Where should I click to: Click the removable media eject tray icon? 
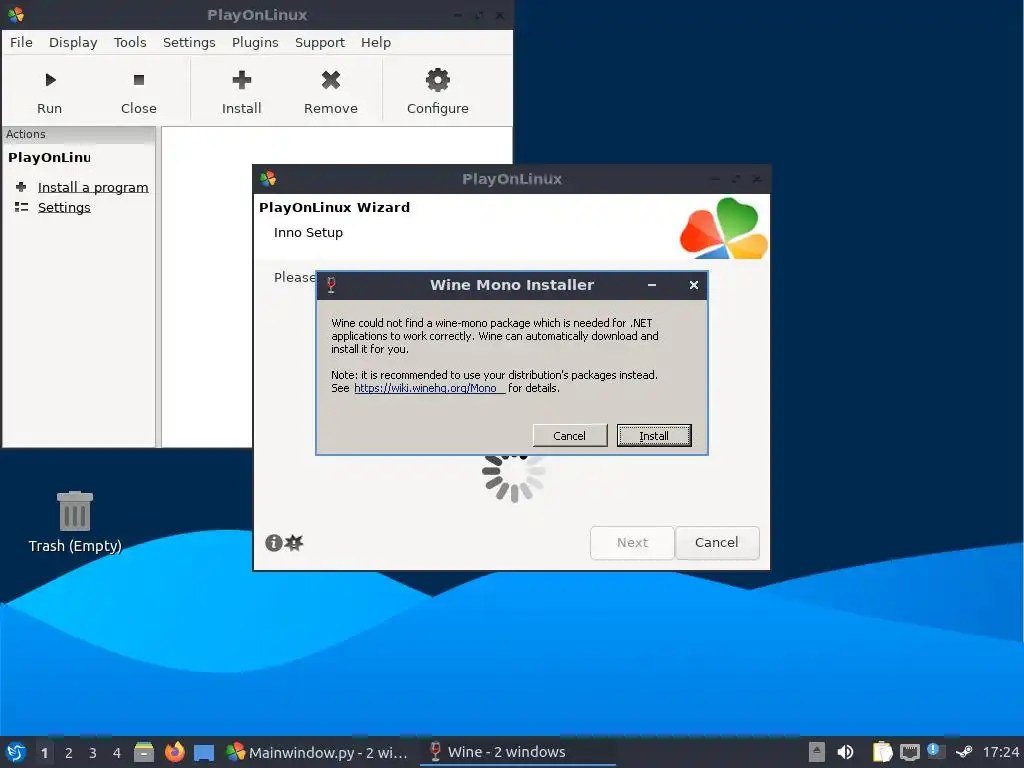click(816, 752)
